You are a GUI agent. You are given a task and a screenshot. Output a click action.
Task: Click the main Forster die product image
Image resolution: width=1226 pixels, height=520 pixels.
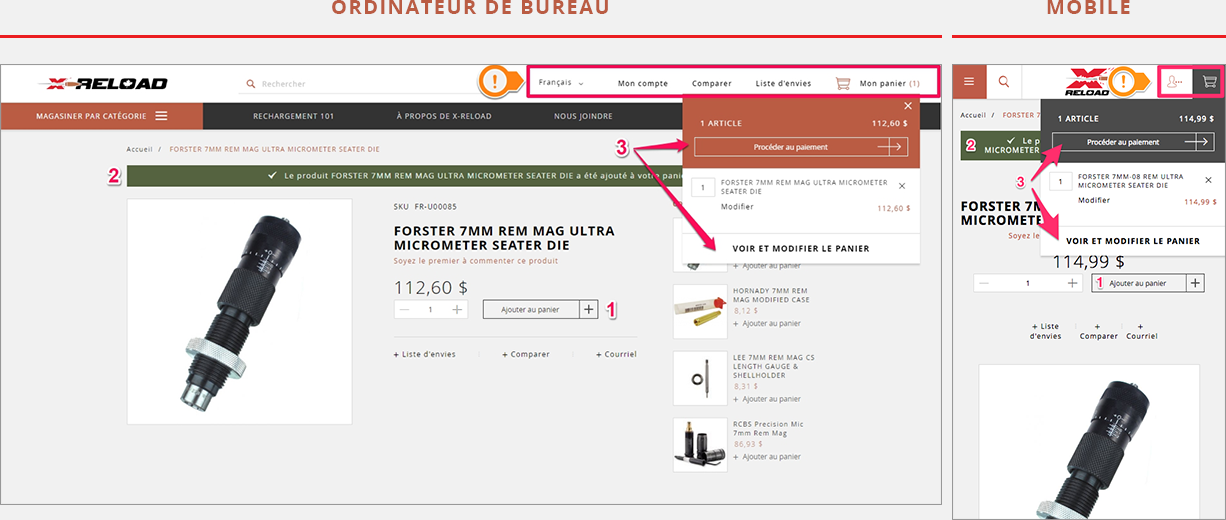click(239, 311)
